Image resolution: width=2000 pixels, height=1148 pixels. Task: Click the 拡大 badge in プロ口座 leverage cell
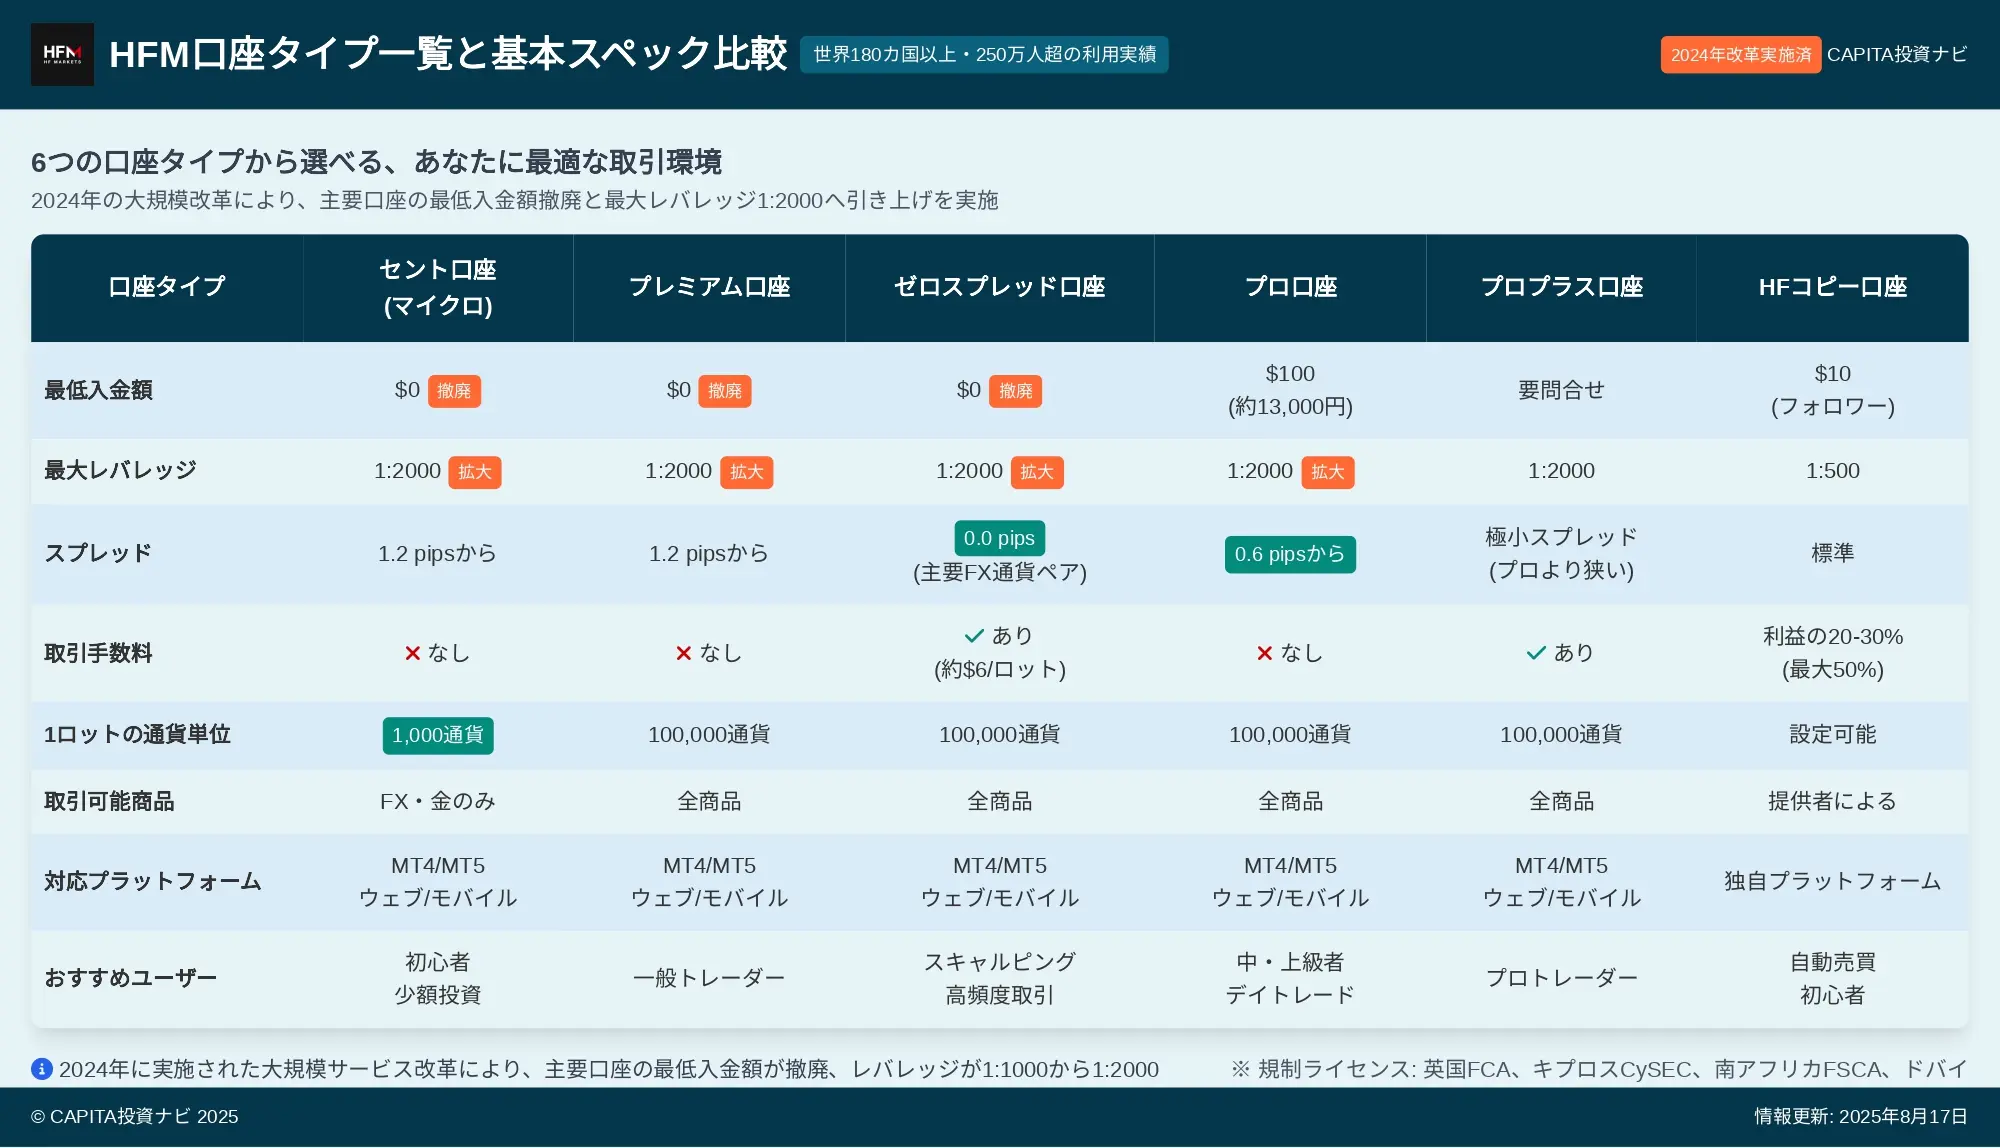[1328, 472]
